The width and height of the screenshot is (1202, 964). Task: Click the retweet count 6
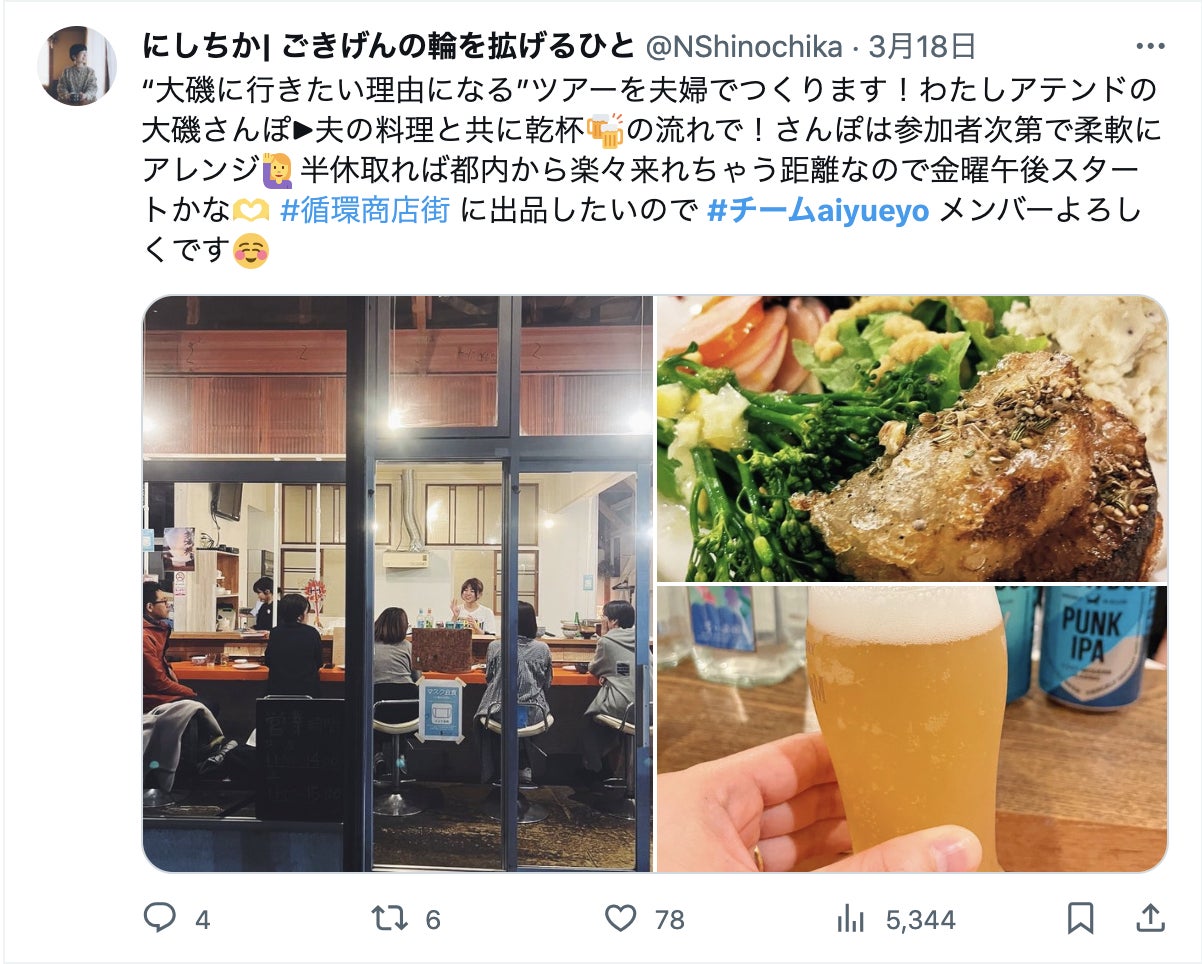coord(433,919)
